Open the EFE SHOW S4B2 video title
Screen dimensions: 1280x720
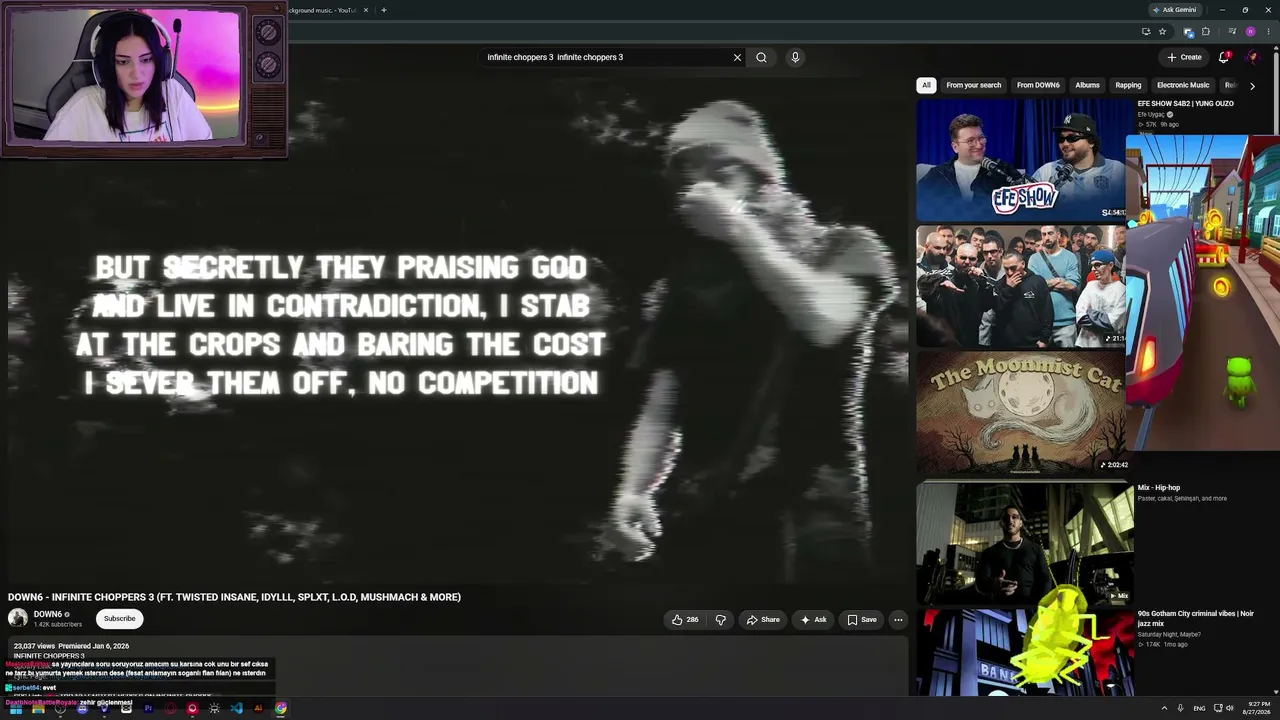click(1185, 104)
